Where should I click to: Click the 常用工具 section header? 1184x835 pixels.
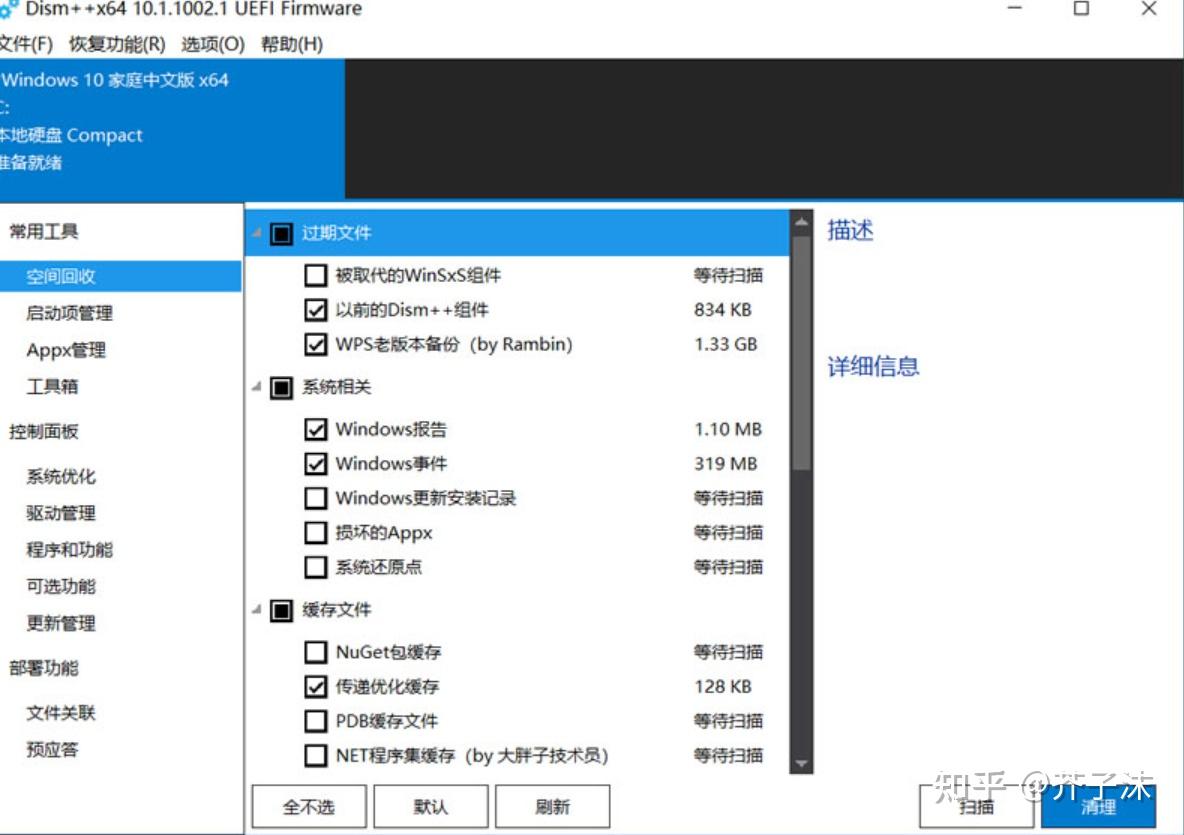[44, 232]
